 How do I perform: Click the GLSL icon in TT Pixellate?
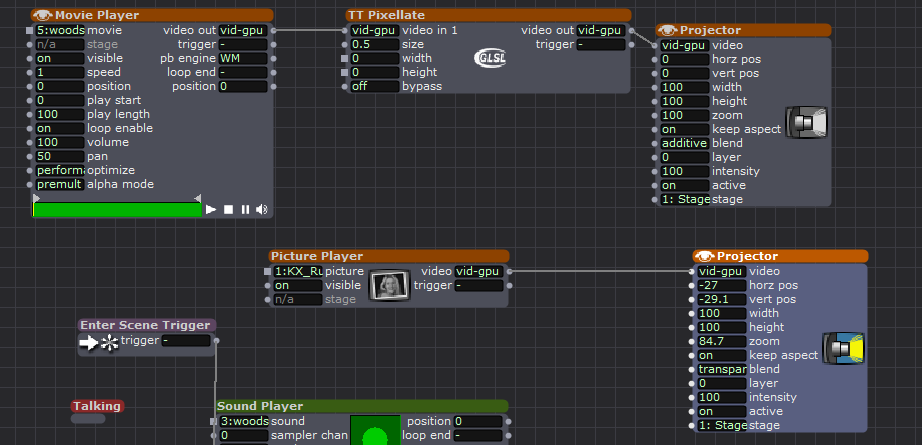click(x=491, y=58)
